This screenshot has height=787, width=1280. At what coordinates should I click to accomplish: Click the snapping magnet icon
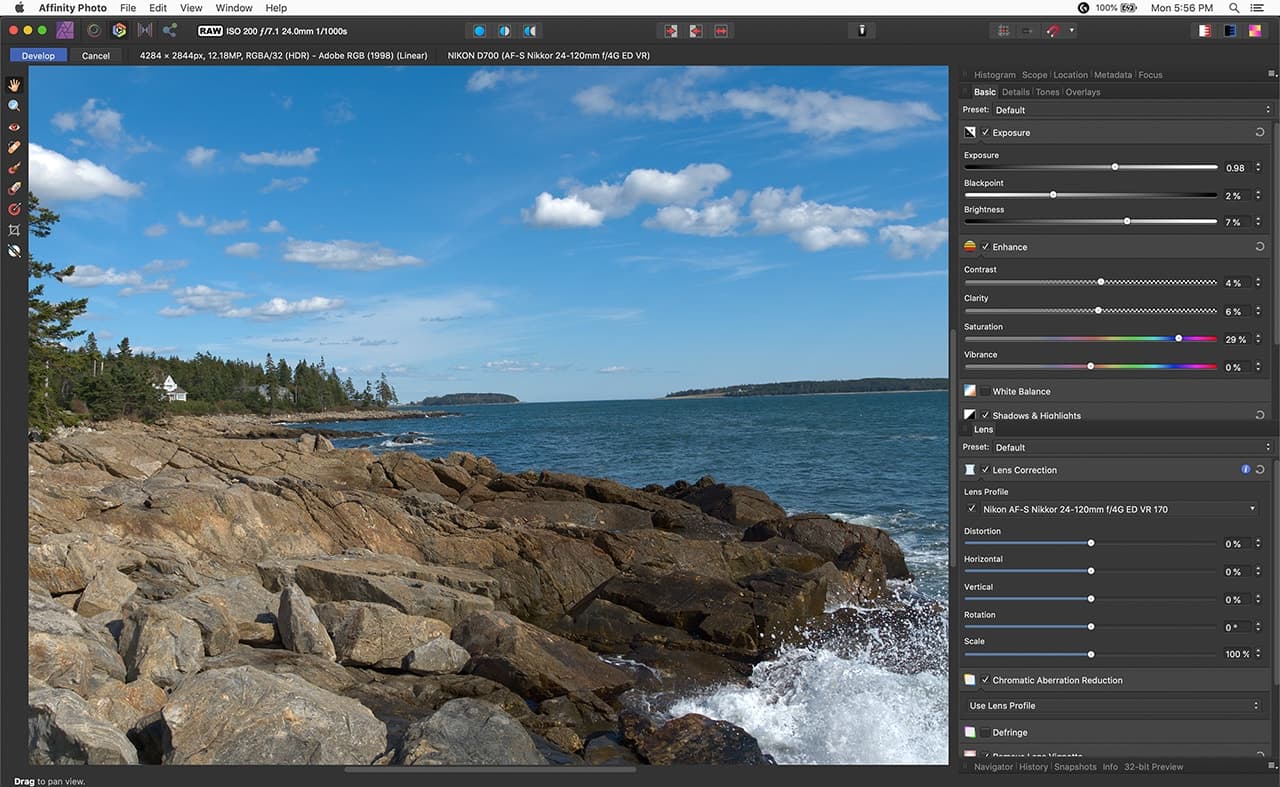click(x=1053, y=31)
